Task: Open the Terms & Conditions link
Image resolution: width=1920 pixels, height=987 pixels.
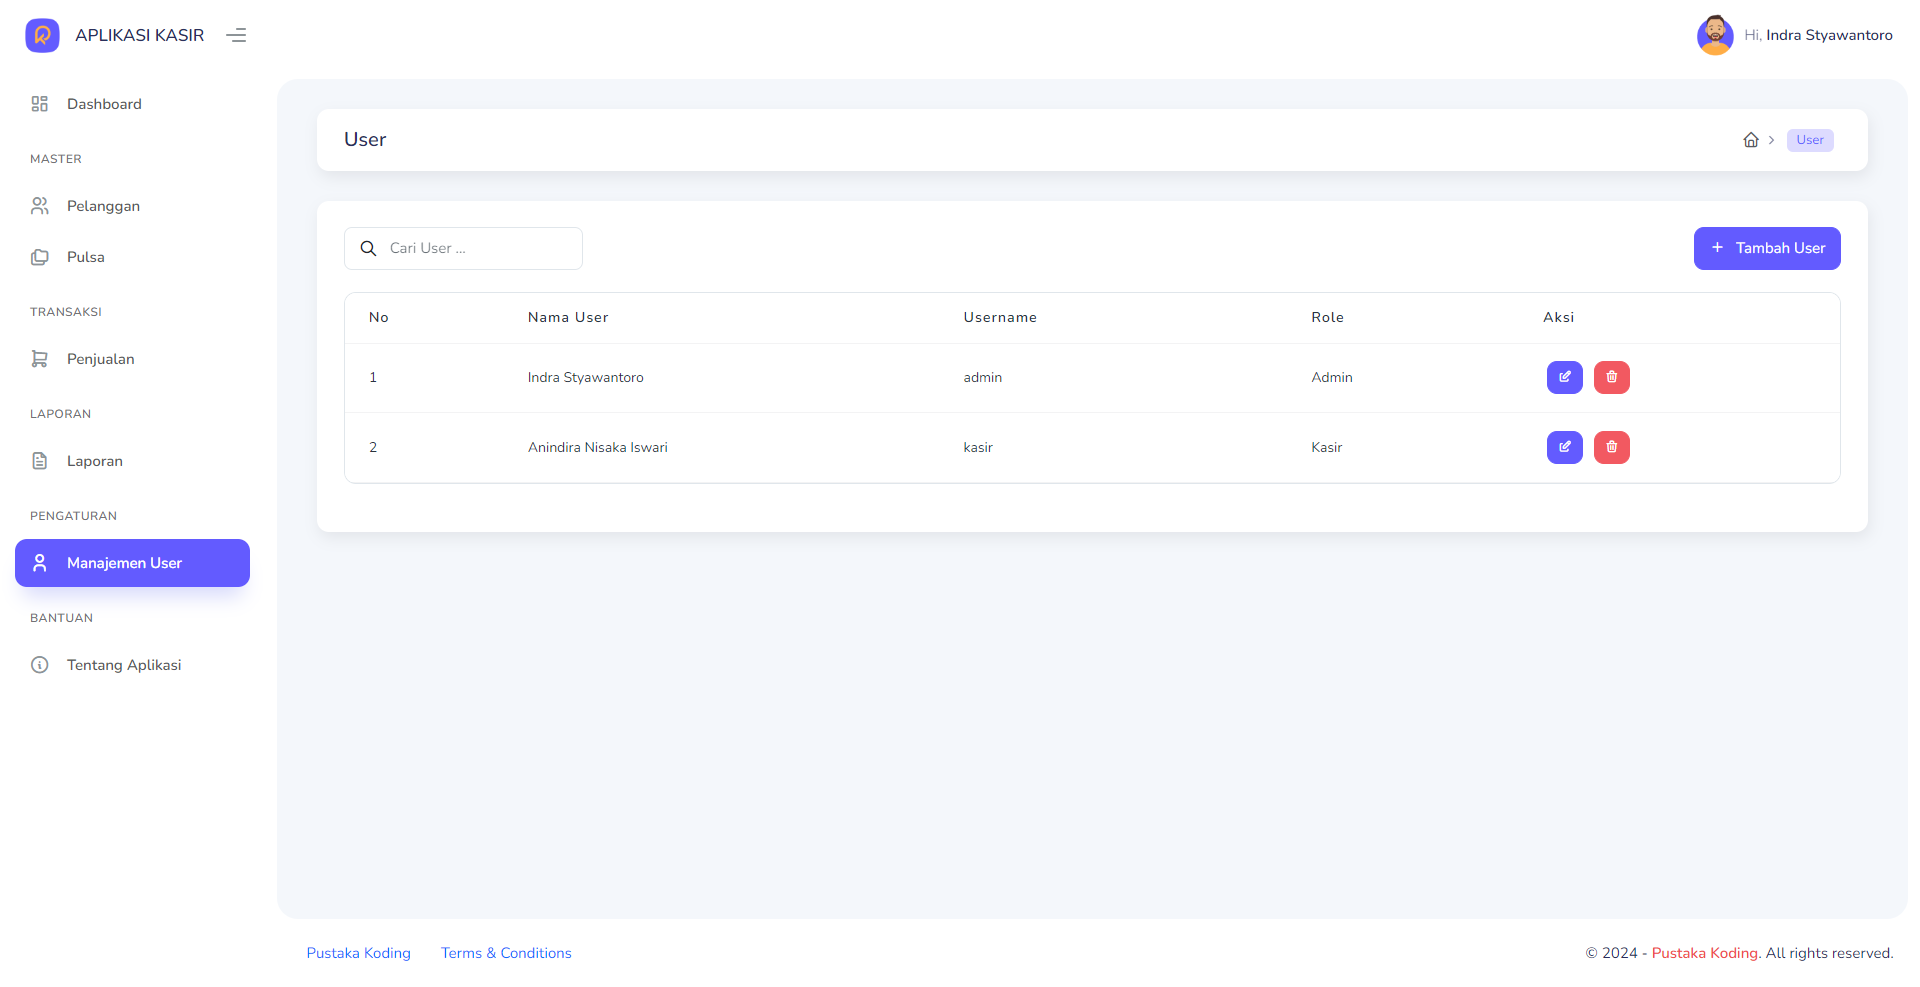Action: pos(506,953)
